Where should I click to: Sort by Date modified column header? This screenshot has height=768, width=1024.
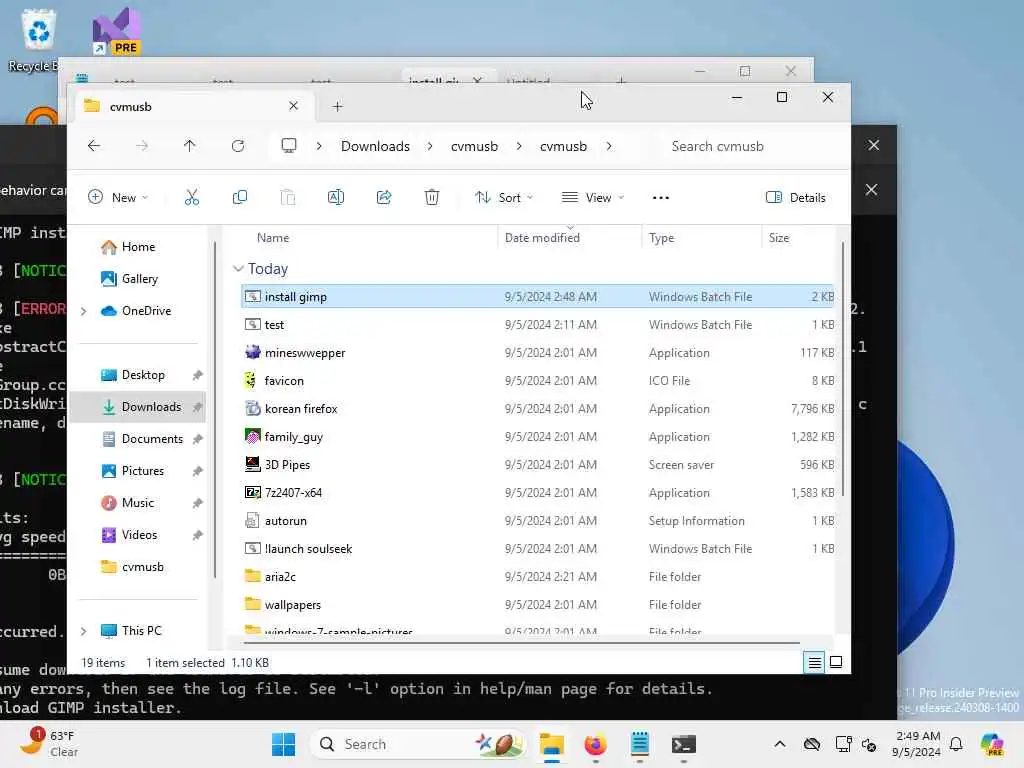542,238
